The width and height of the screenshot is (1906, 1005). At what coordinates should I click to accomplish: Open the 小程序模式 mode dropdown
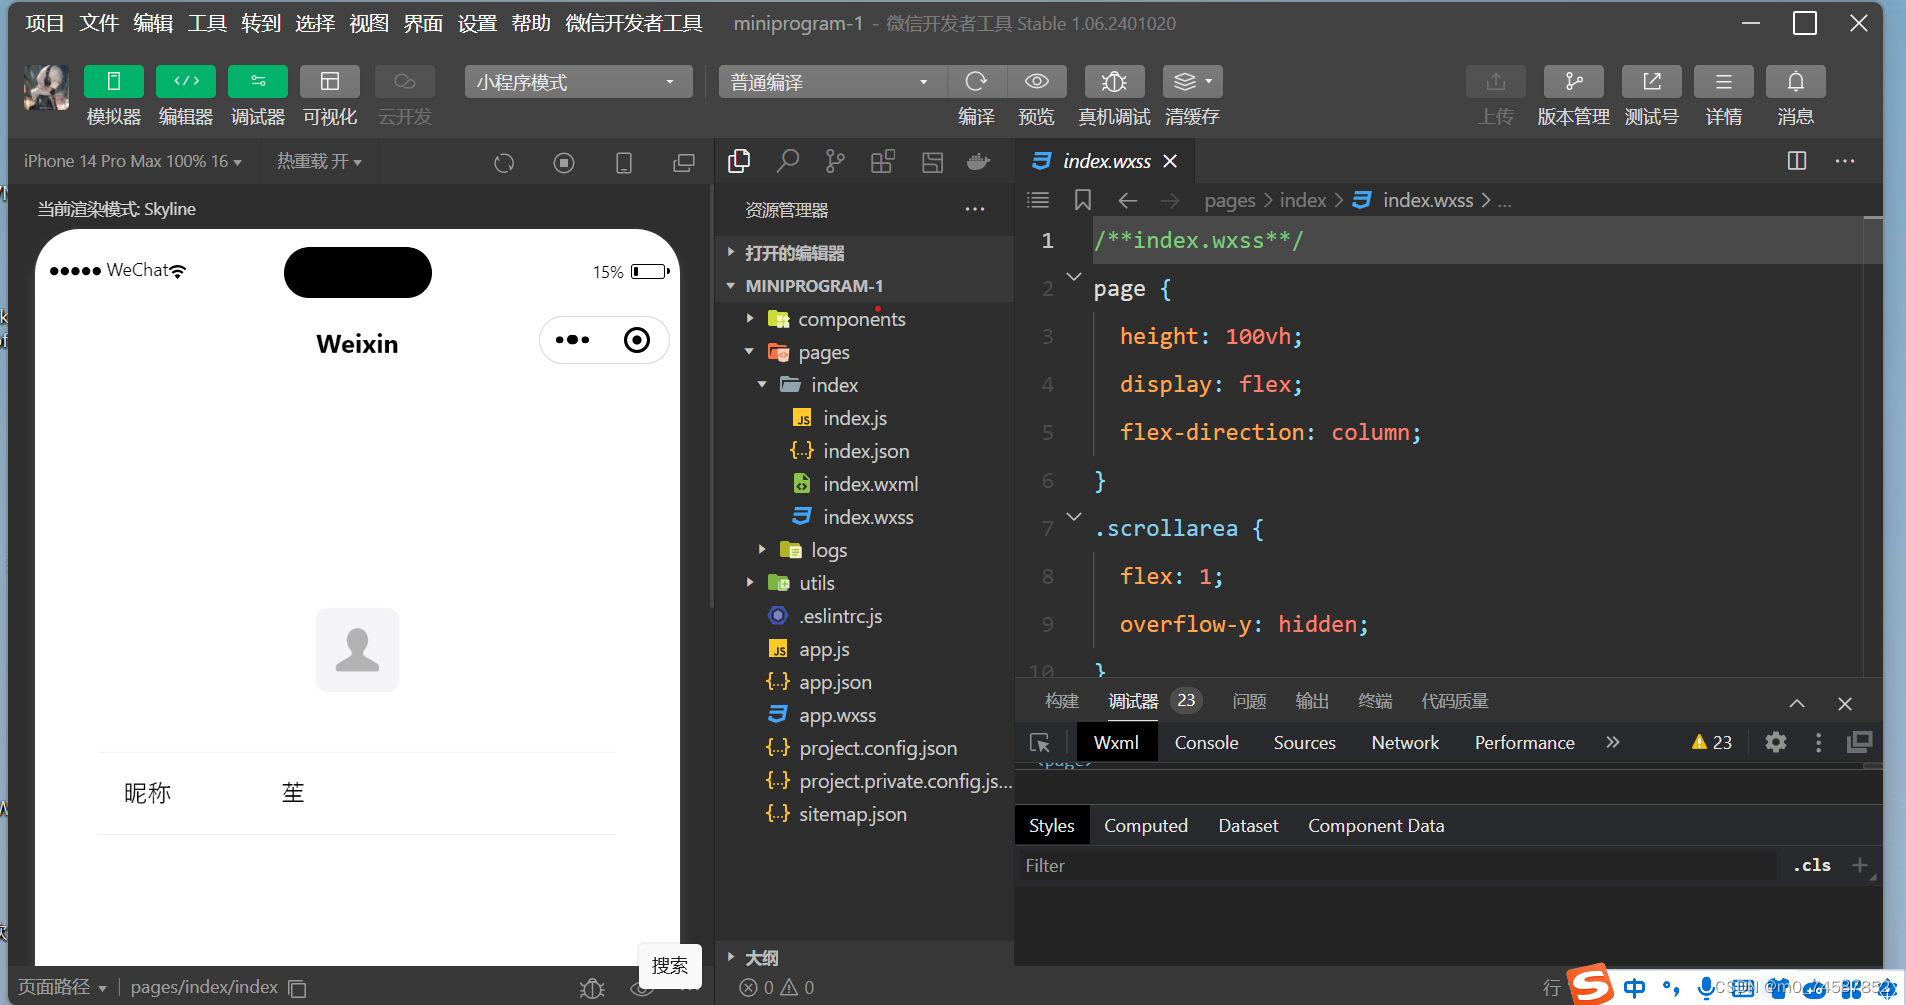[578, 82]
